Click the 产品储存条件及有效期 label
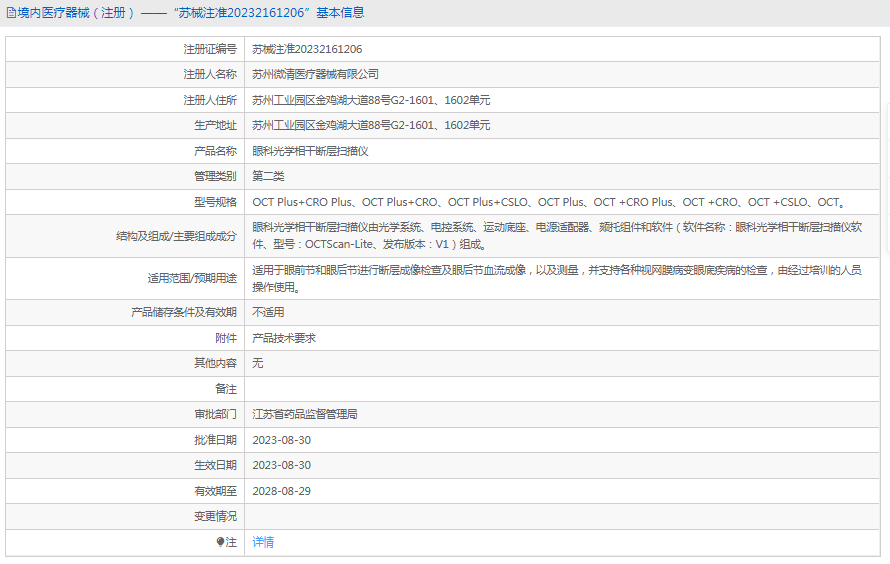The image size is (890, 564). click(x=184, y=313)
